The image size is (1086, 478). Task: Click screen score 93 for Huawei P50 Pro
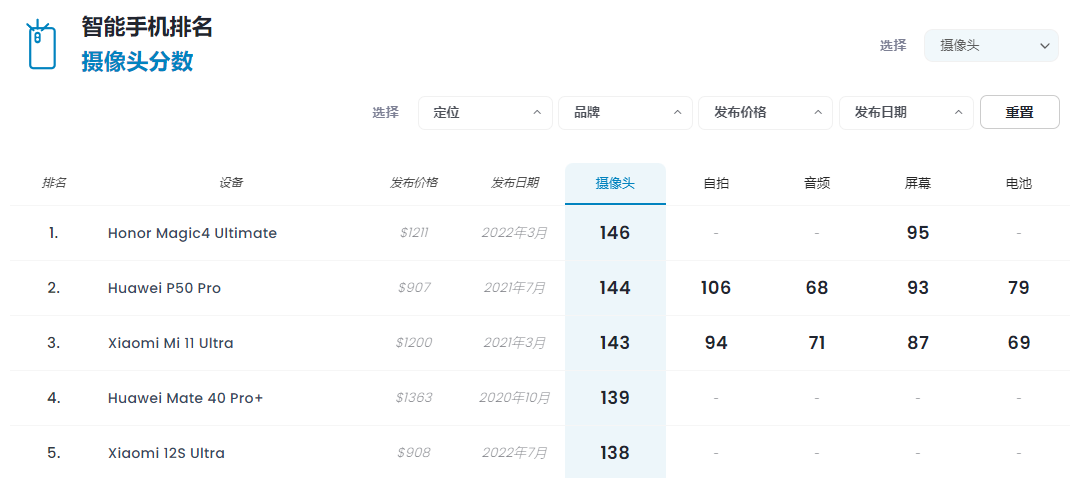(918, 288)
